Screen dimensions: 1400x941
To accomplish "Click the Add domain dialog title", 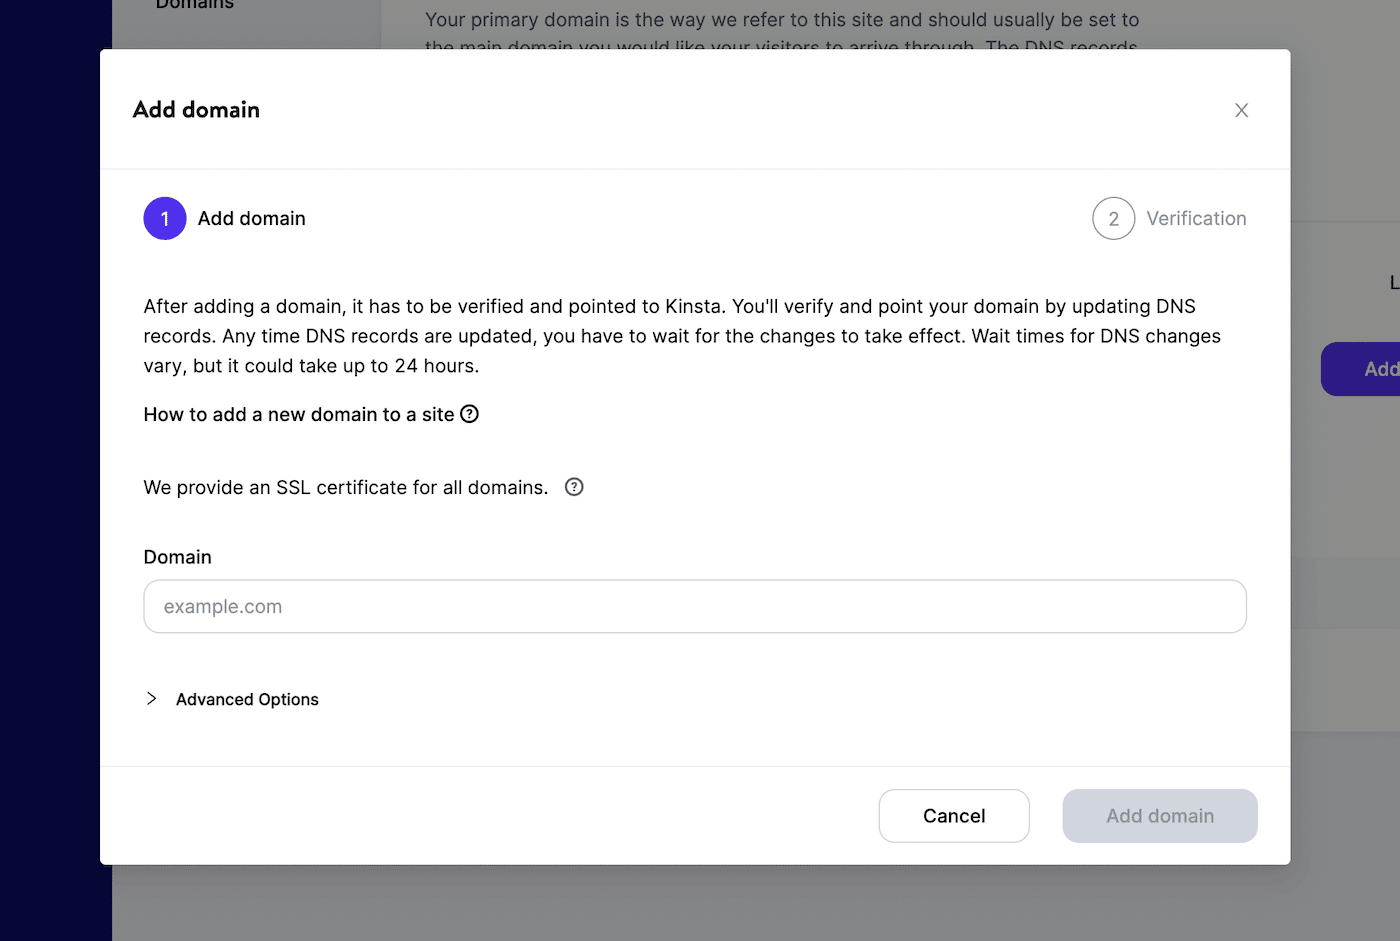I will click(196, 109).
